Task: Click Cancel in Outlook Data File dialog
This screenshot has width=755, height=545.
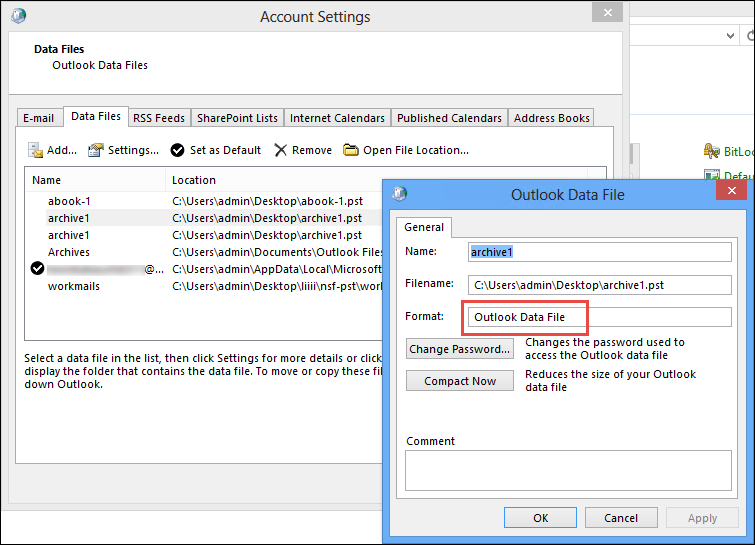Action: 621,518
